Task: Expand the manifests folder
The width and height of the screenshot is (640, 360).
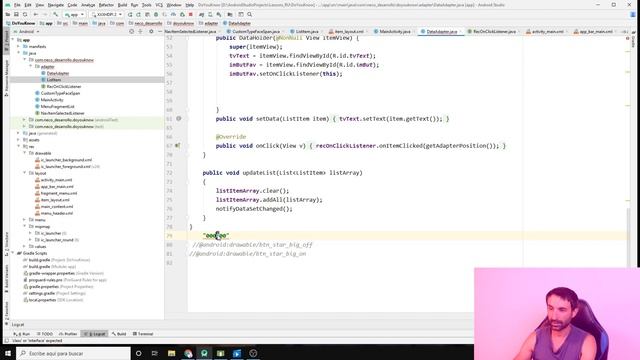Action: [18, 47]
